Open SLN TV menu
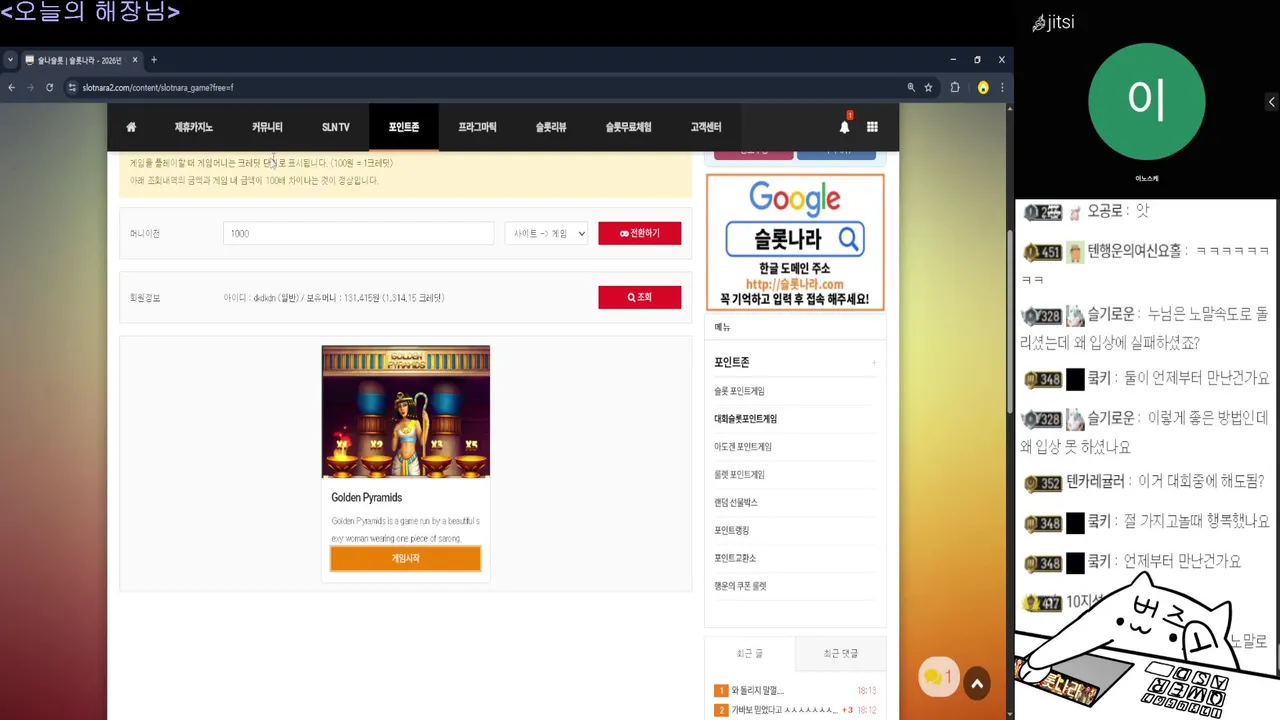Screen dimensions: 1280x720 pos(336,127)
